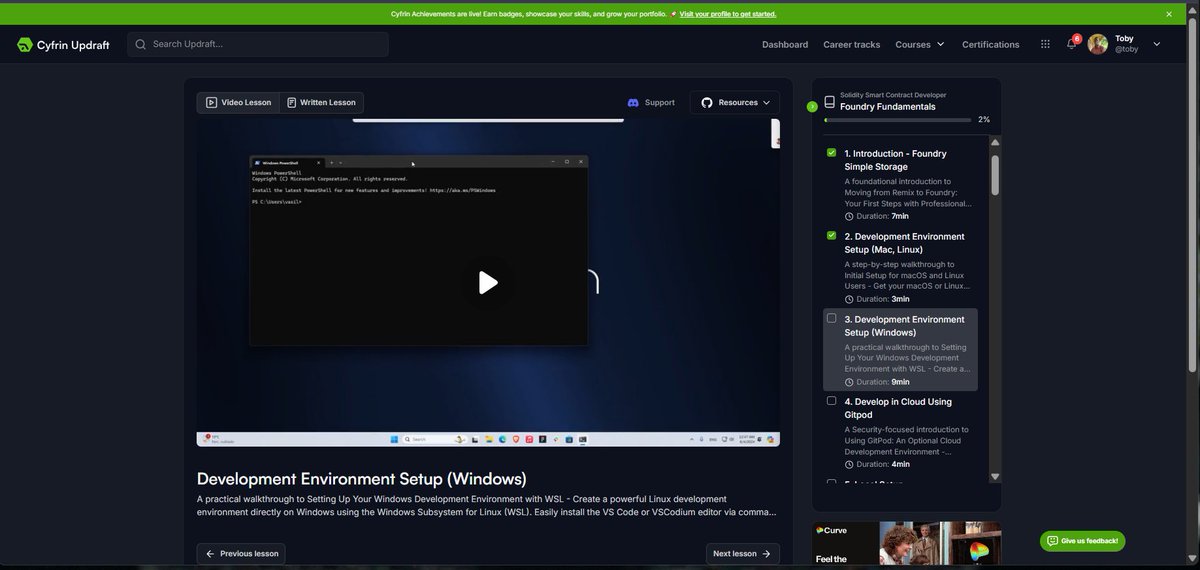1200x570 pixels.
Task: Click the book icon beside Foundry Fundamentals
Action: tap(829, 102)
